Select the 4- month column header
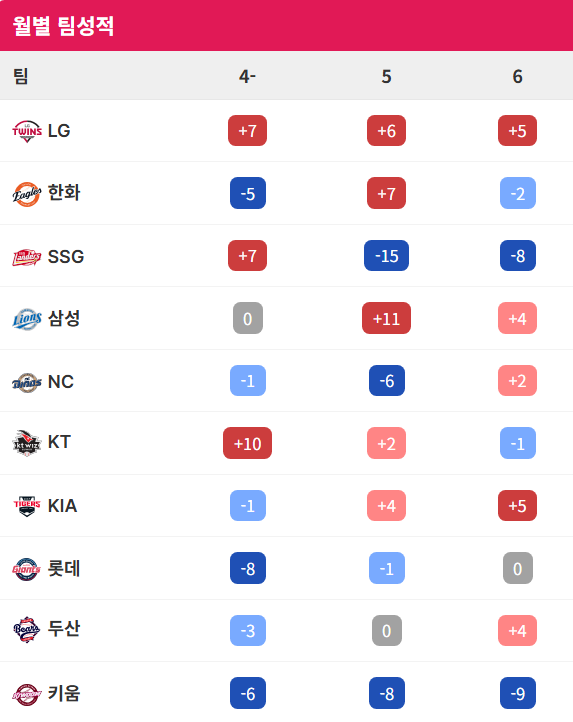Screen dimensions: 573x722 pyautogui.click(x=247, y=76)
